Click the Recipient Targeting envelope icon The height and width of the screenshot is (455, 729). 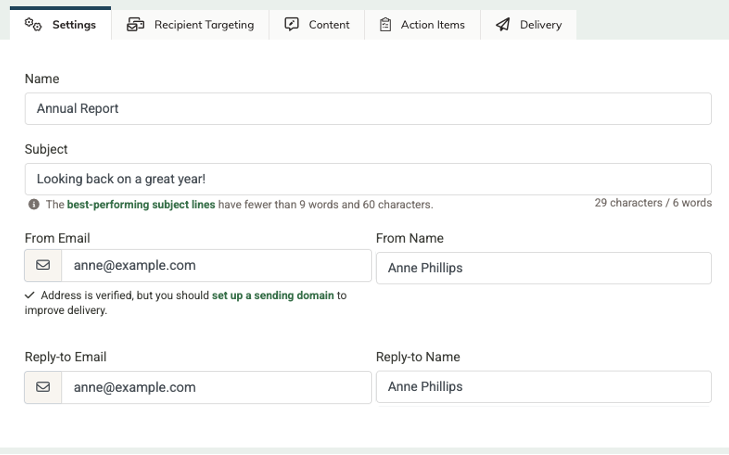click(x=136, y=25)
